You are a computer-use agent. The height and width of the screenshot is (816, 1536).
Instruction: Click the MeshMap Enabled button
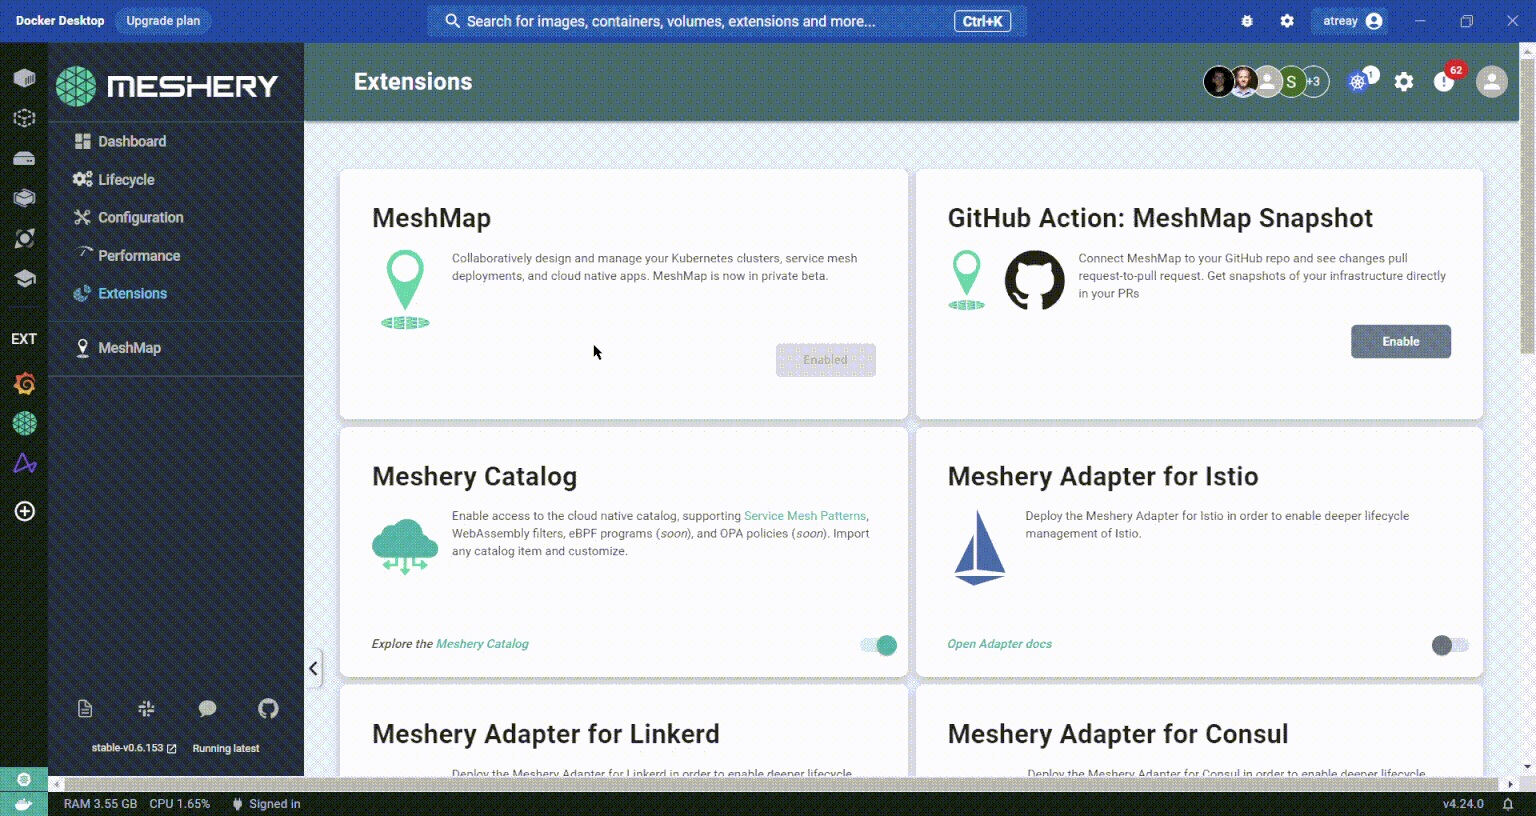point(825,360)
